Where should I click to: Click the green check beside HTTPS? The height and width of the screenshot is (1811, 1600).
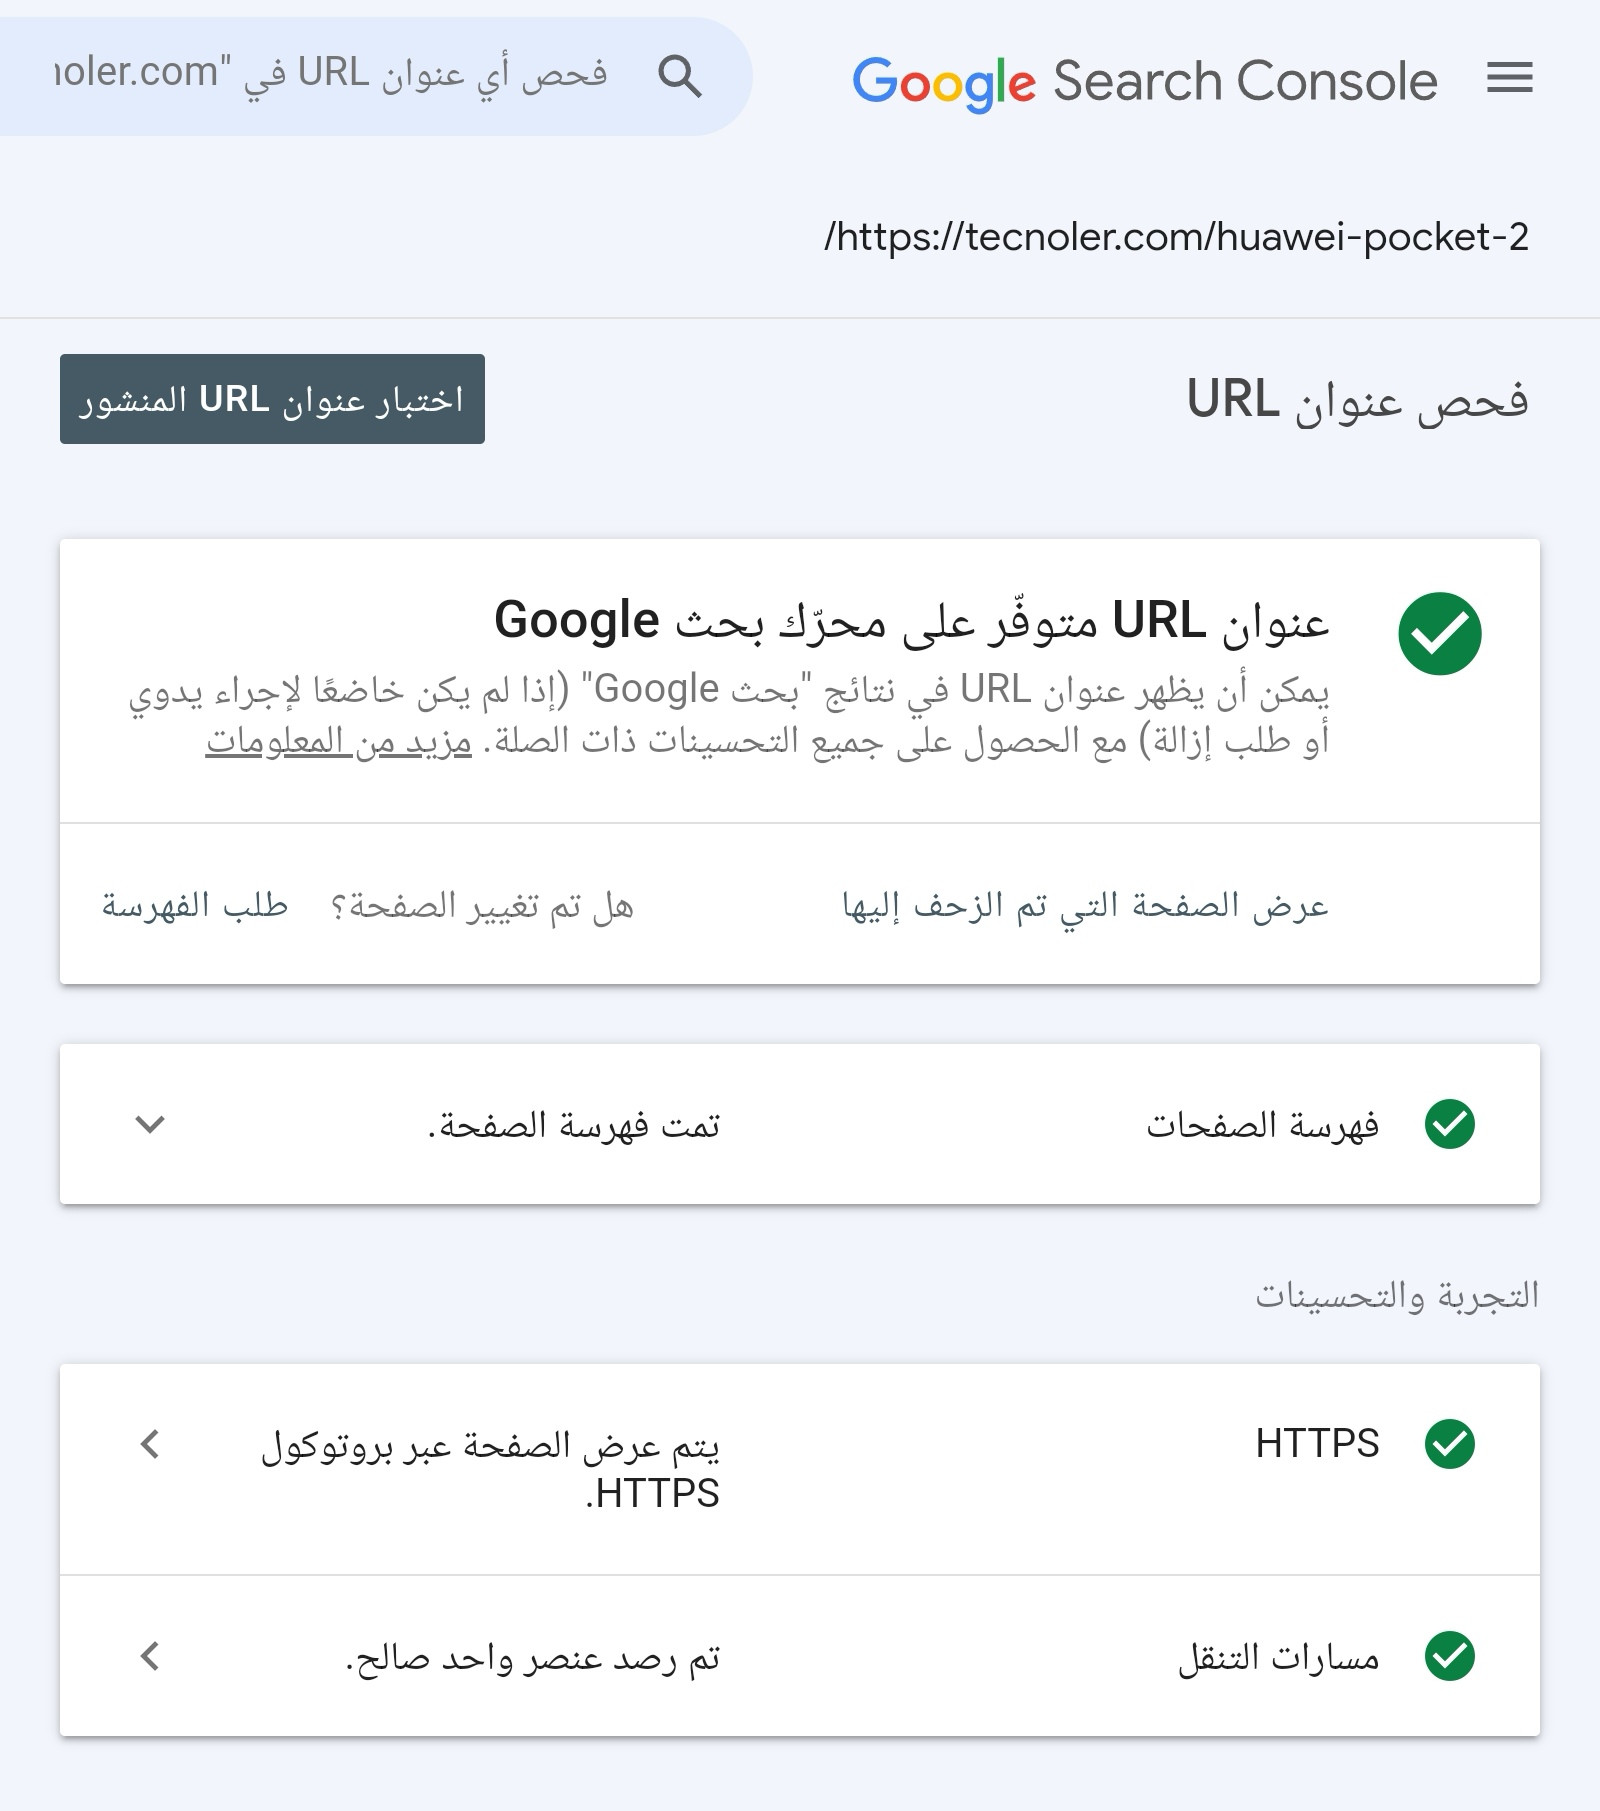(1449, 1443)
